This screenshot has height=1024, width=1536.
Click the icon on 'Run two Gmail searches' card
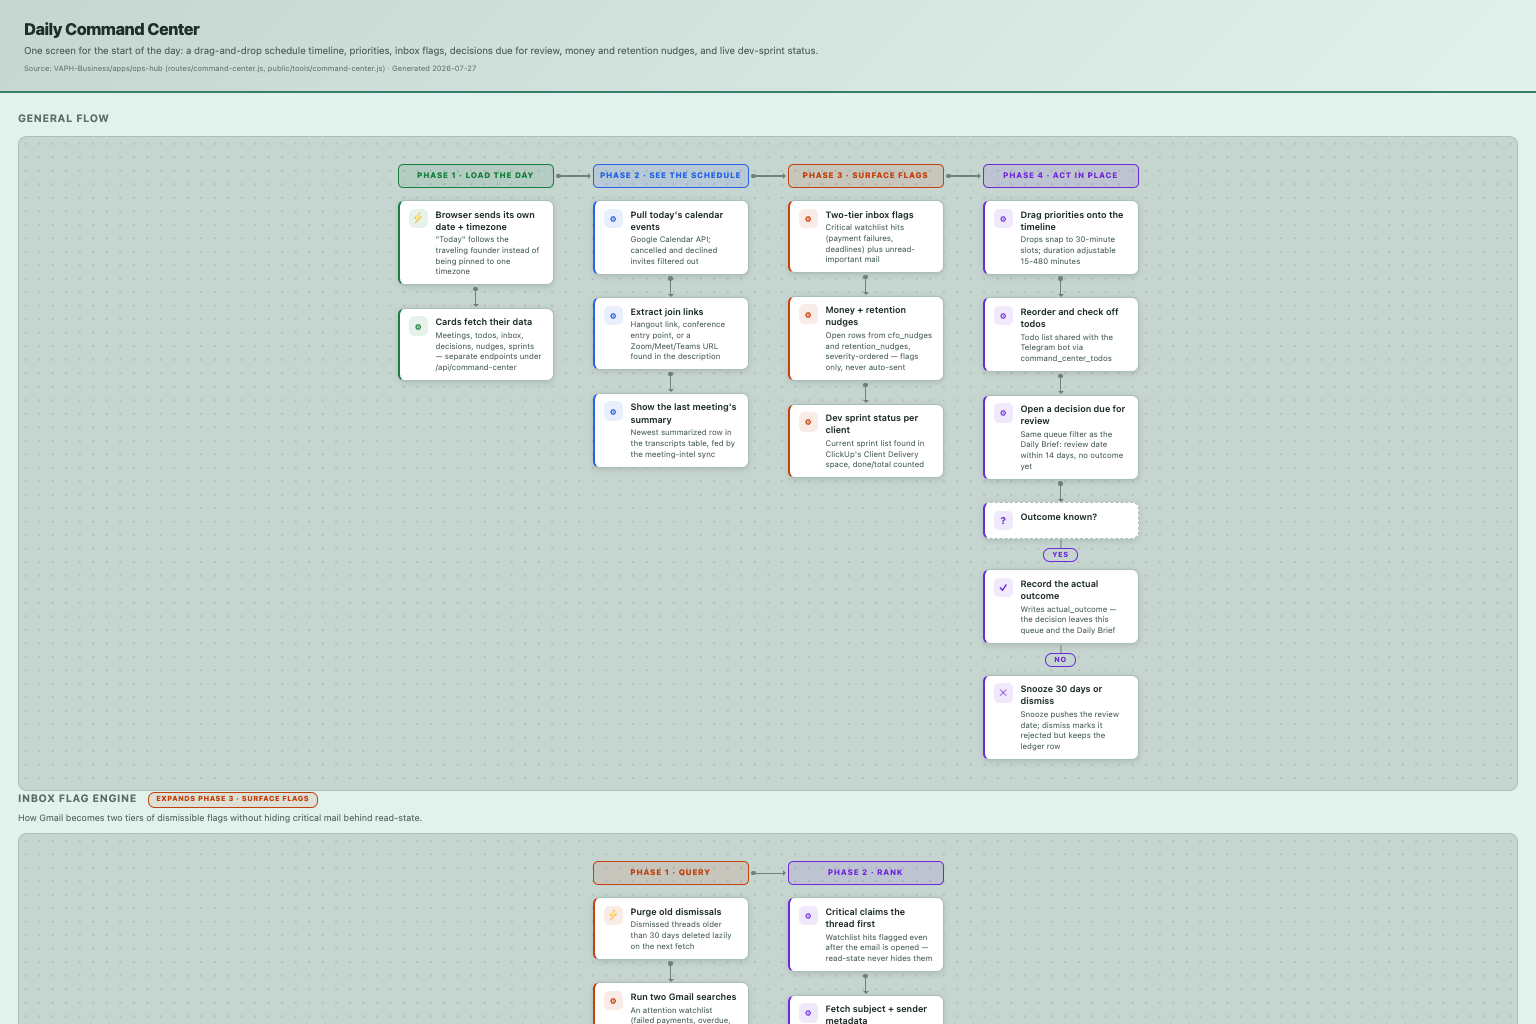pyautogui.click(x=613, y=1001)
